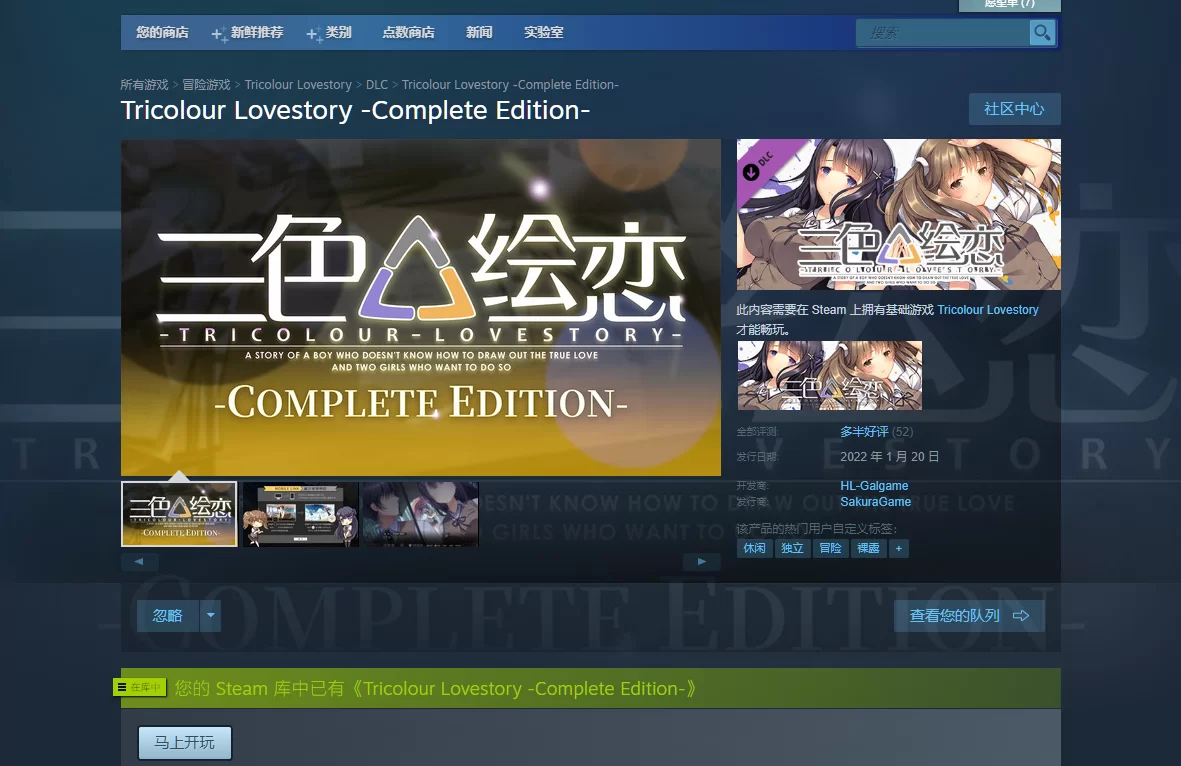
Task: Open the base game banner image
Action: pyautogui.click(x=830, y=375)
